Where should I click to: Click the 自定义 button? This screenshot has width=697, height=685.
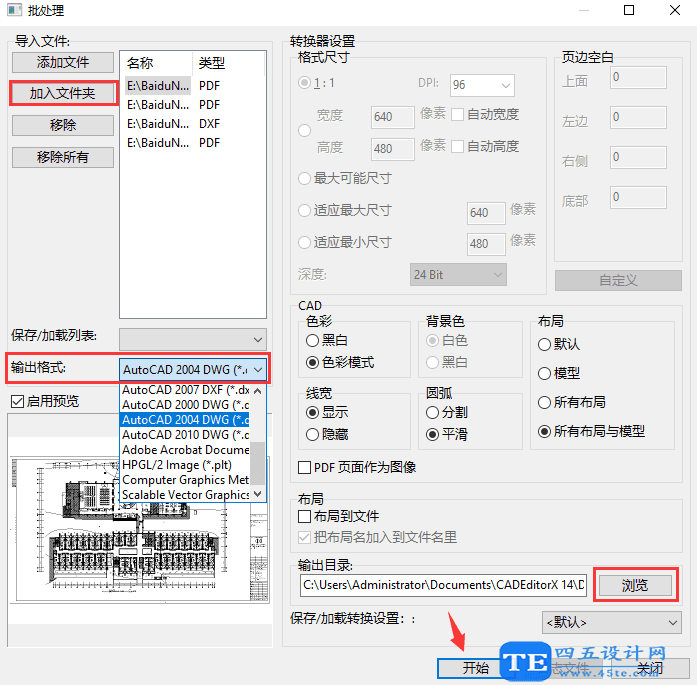point(618,280)
